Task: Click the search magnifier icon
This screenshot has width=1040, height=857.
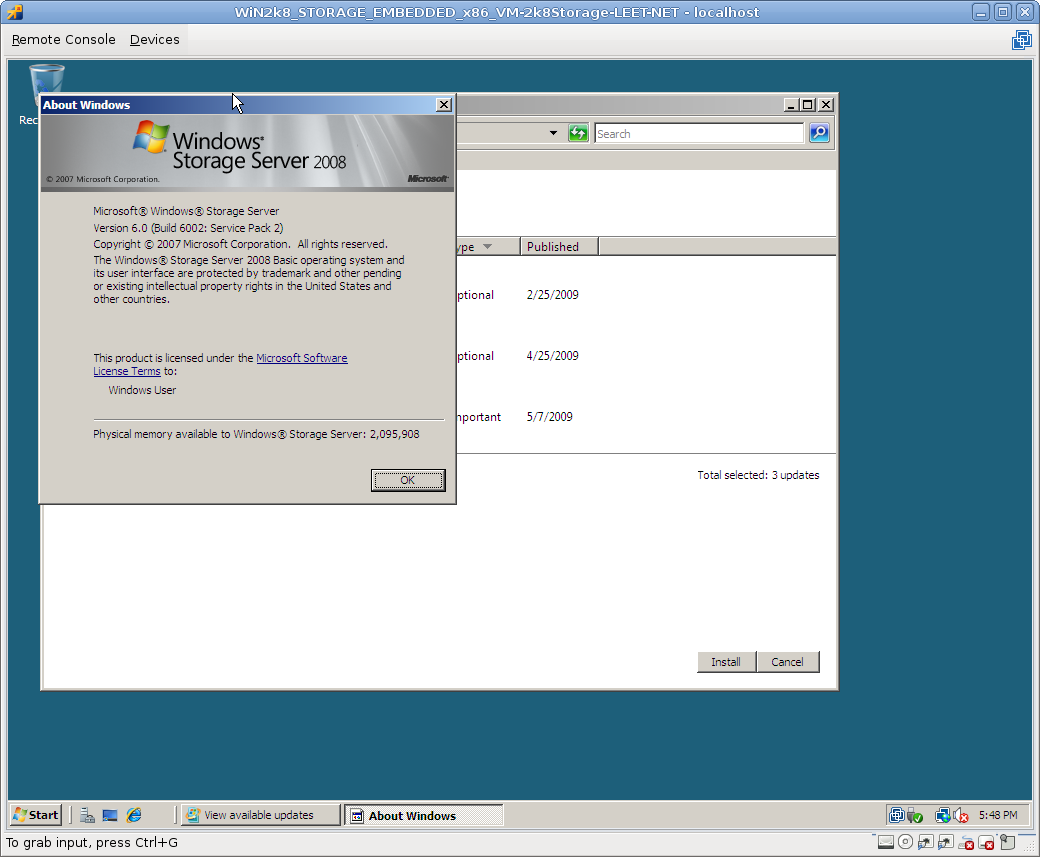Action: 819,134
